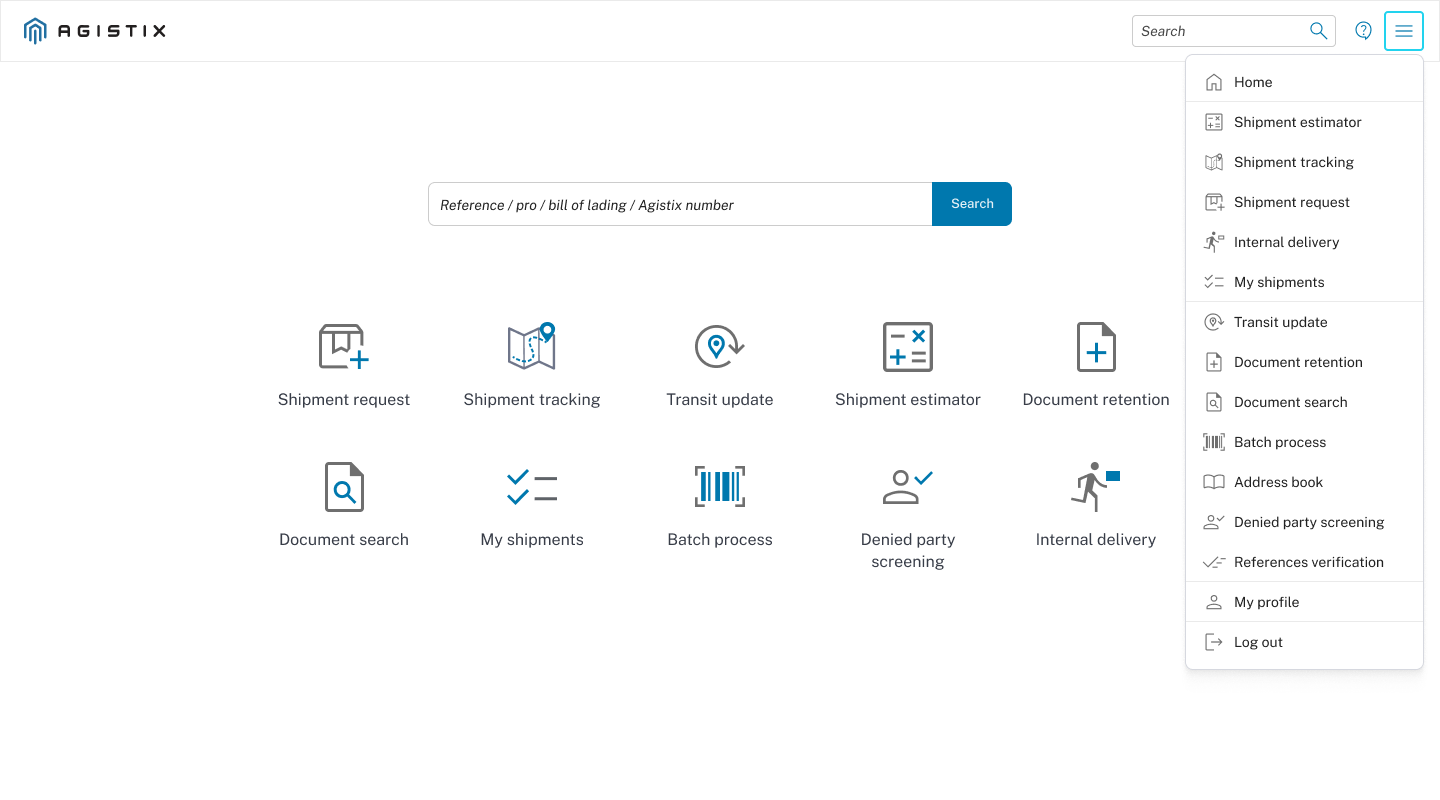Screen dimensions: 1440x800
Task: Click the Internal delivery runner tile
Action: pos(1096,487)
